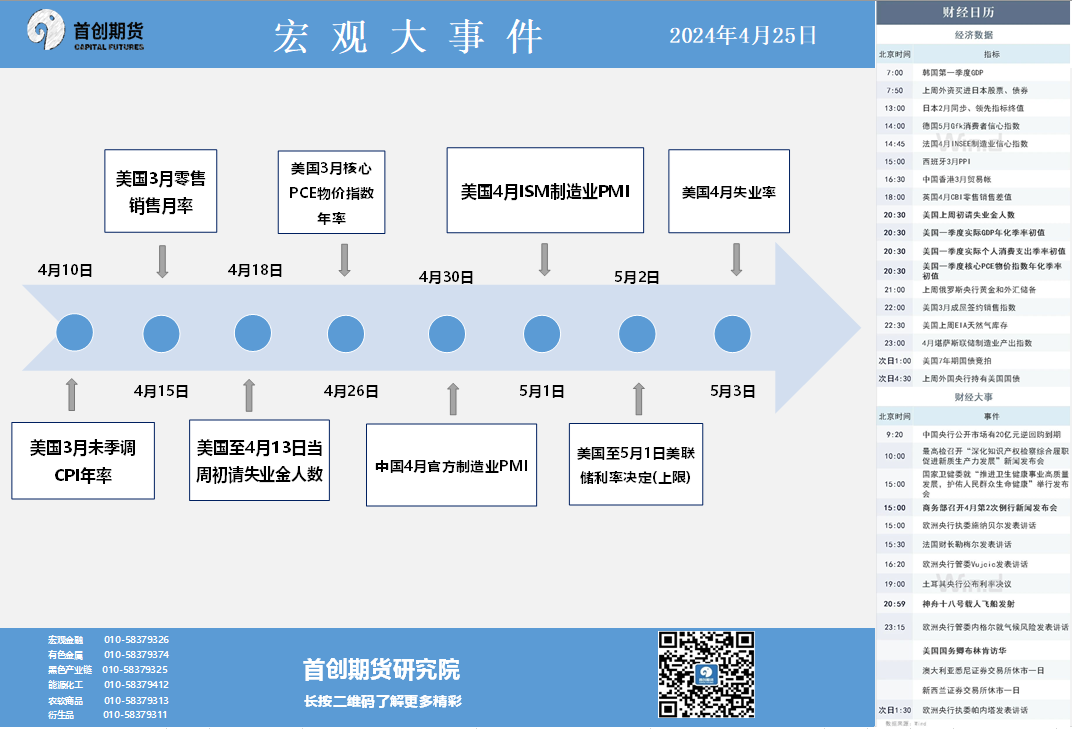
Task: Select the 上周外国央行持有美国国债 row
Action: (973, 379)
